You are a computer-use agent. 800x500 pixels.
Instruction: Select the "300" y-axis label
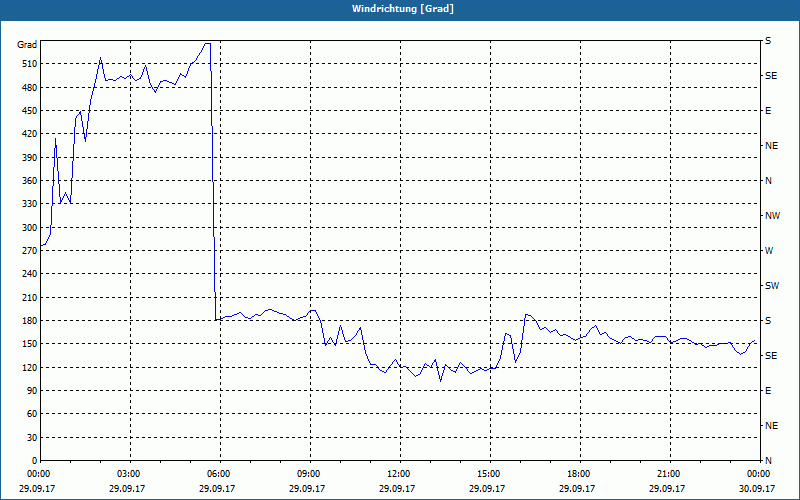[x=30, y=227]
